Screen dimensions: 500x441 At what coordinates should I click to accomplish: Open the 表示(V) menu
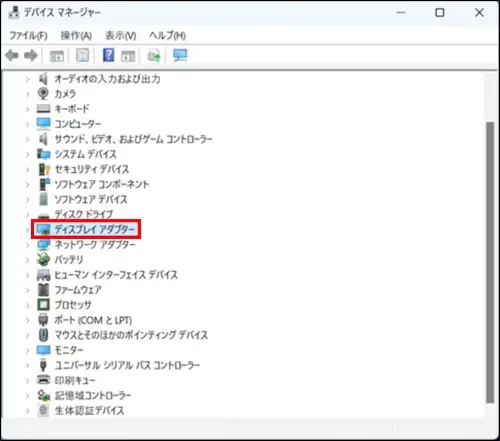[121, 35]
